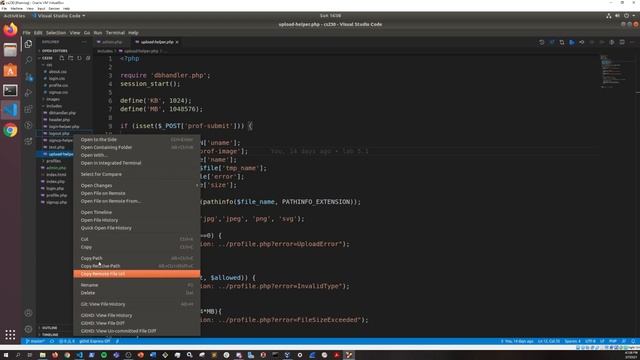Switch to the admin.php editor tab
The height and width of the screenshot is (360, 640).
[x=112, y=42]
